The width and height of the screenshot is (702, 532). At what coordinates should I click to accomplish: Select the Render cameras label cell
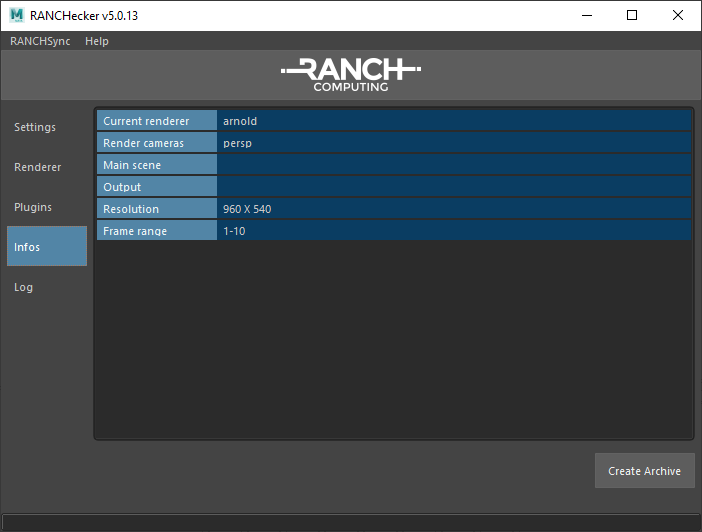click(x=157, y=143)
